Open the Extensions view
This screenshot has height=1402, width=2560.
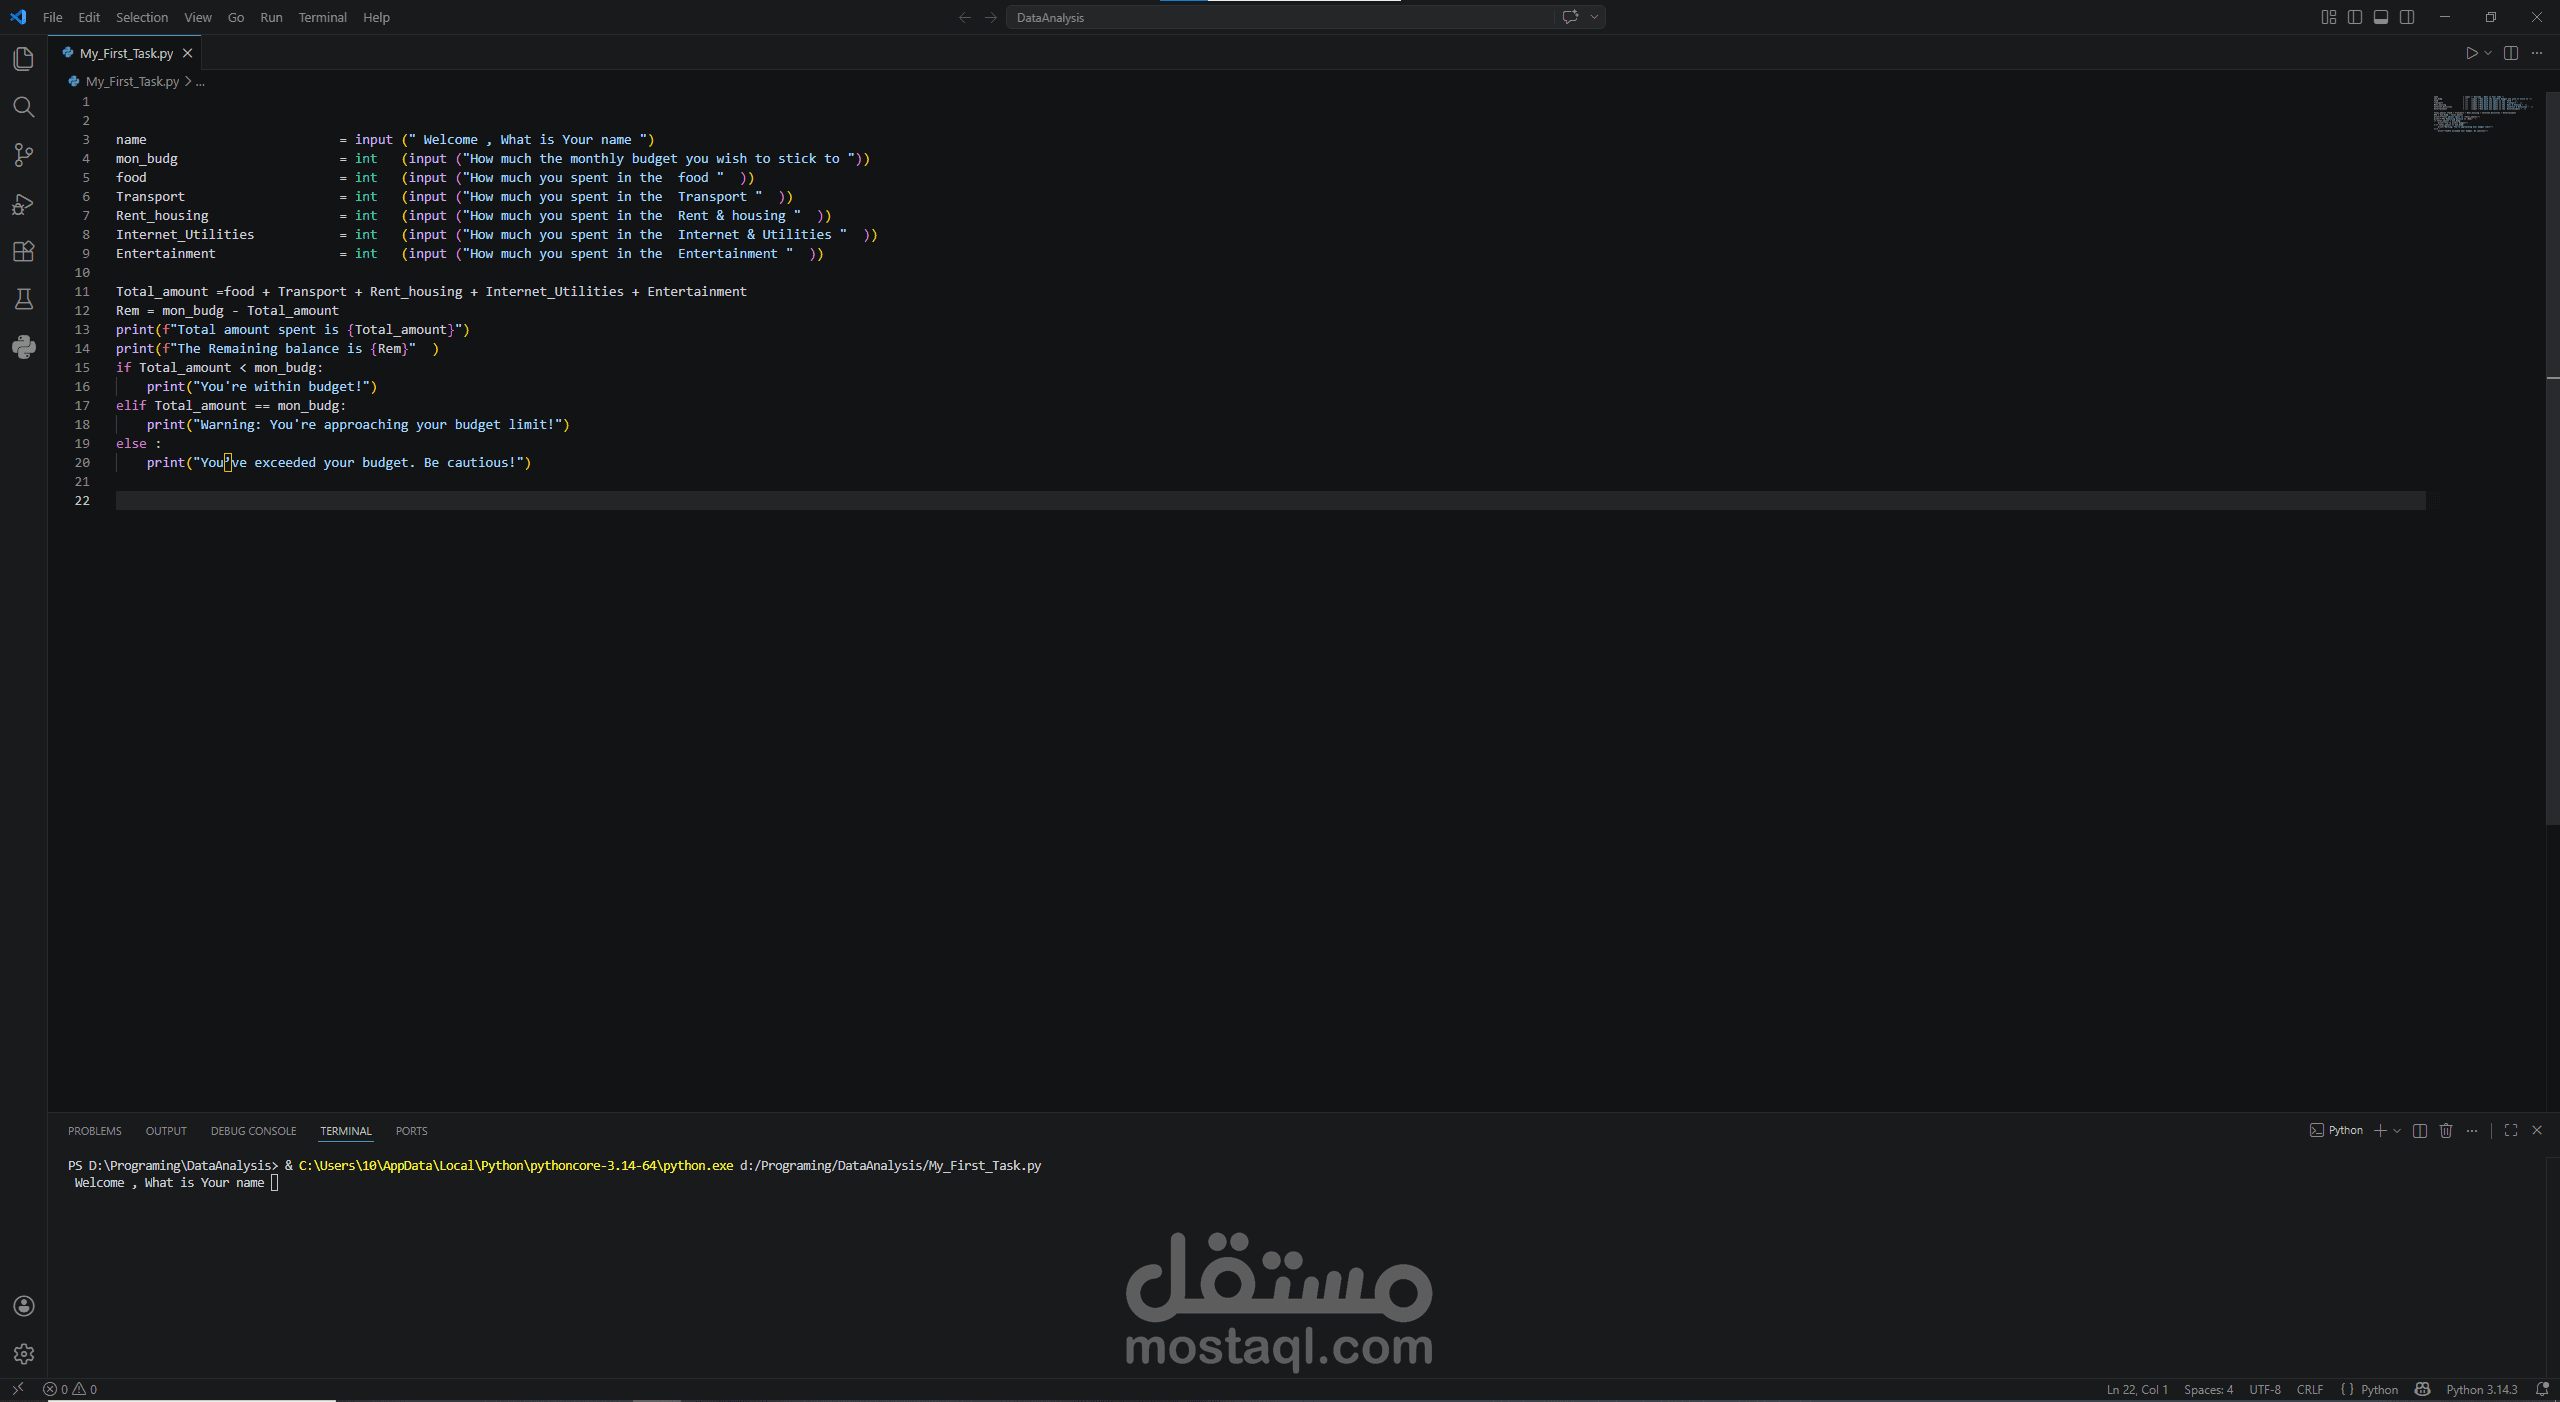tap(23, 252)
